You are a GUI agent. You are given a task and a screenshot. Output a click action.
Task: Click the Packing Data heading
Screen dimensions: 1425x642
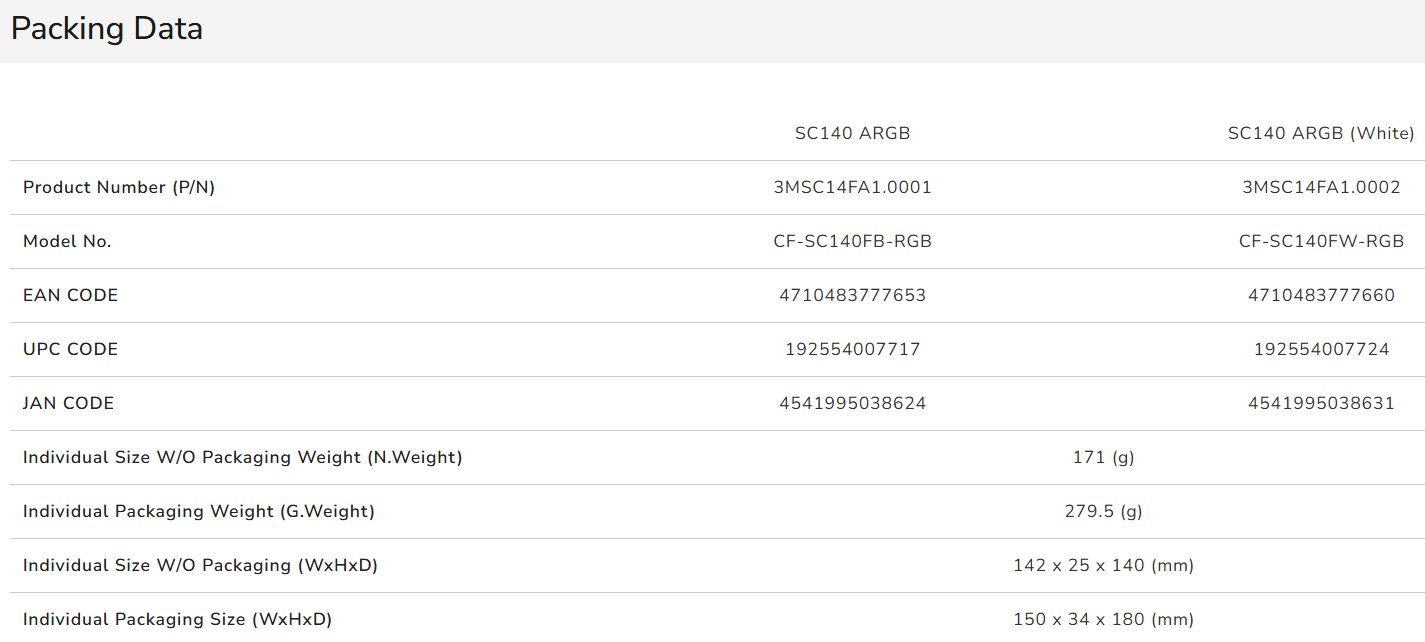tap(107, 29)
